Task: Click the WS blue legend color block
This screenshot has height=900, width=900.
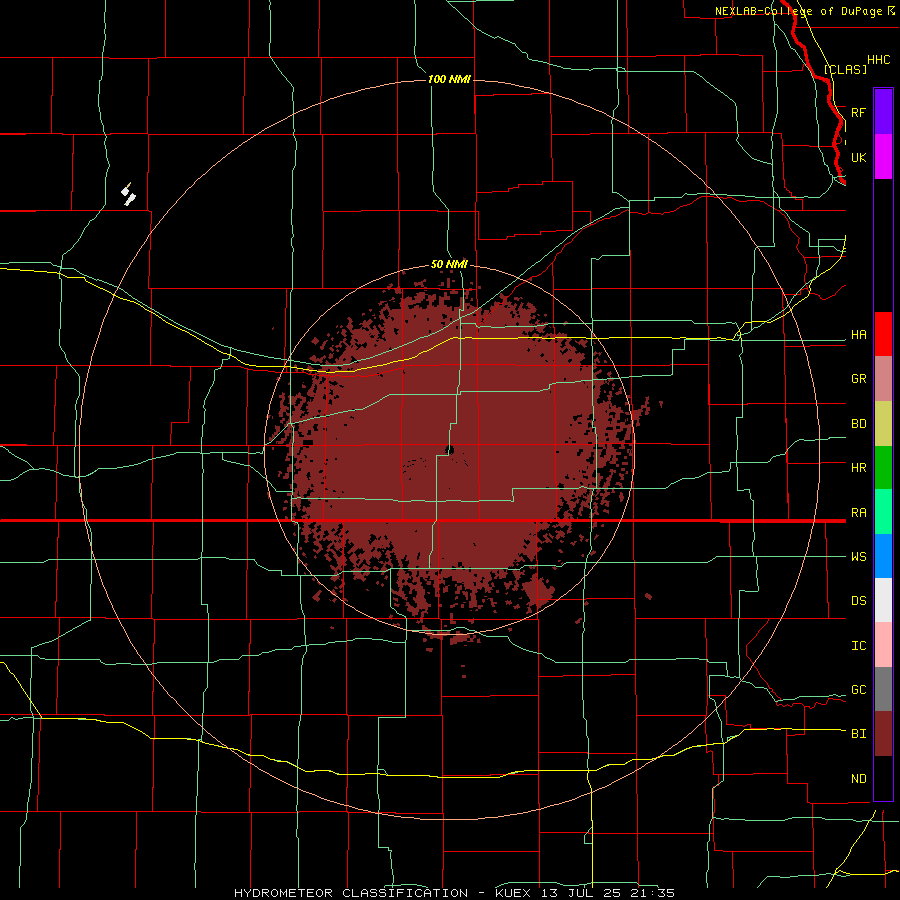Action: (x=883, y=556)
